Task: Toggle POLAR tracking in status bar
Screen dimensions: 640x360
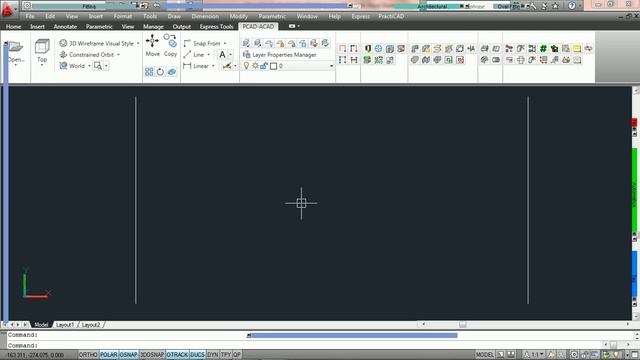Action: click(x=109, y=355)
